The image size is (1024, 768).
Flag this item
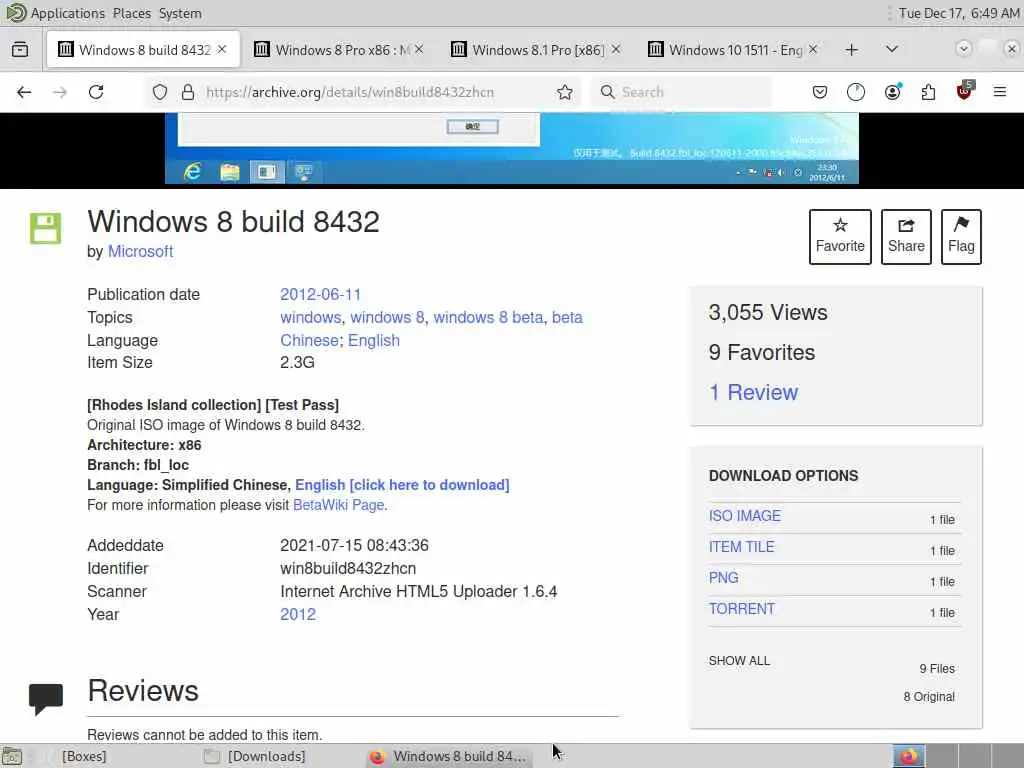point(961,236)
